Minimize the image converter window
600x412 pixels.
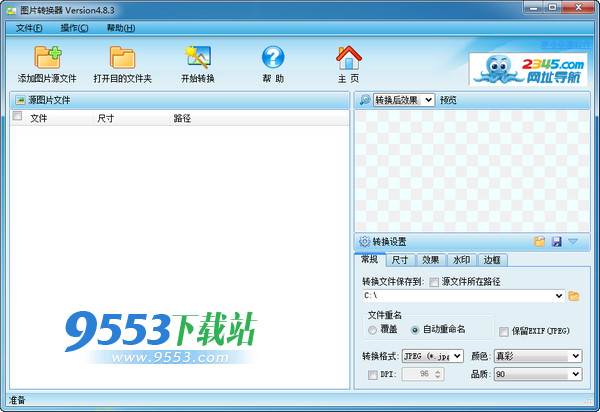pyautogui.click(x=534, y=7)
